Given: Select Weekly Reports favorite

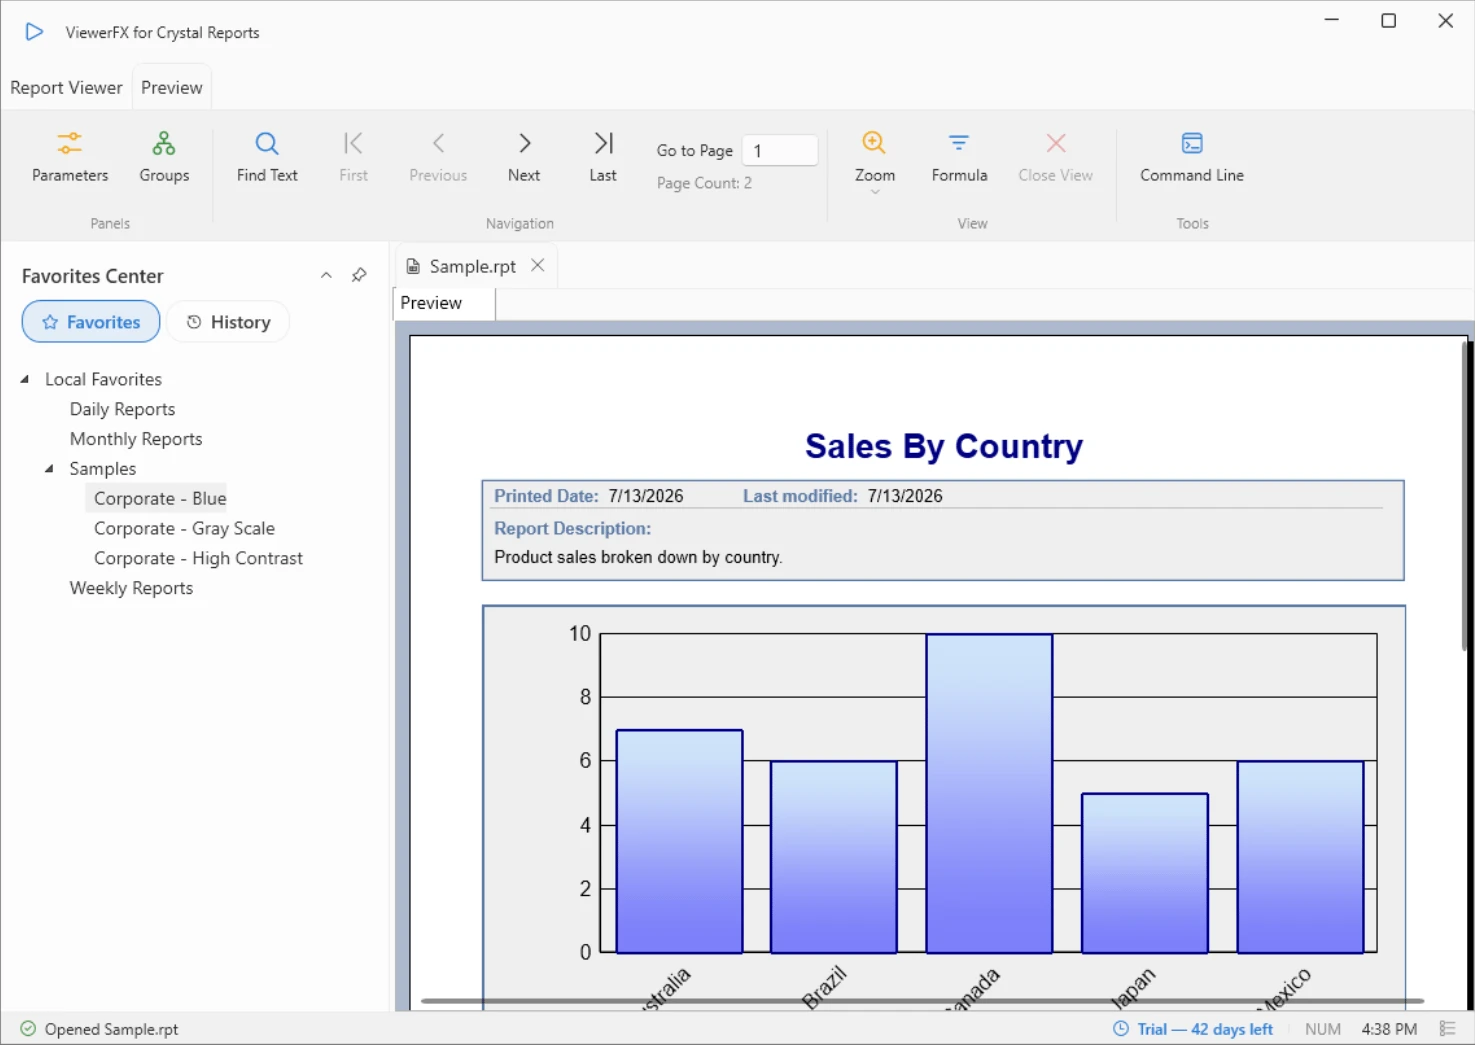Looking at the screenshot, I should (131, 588).
